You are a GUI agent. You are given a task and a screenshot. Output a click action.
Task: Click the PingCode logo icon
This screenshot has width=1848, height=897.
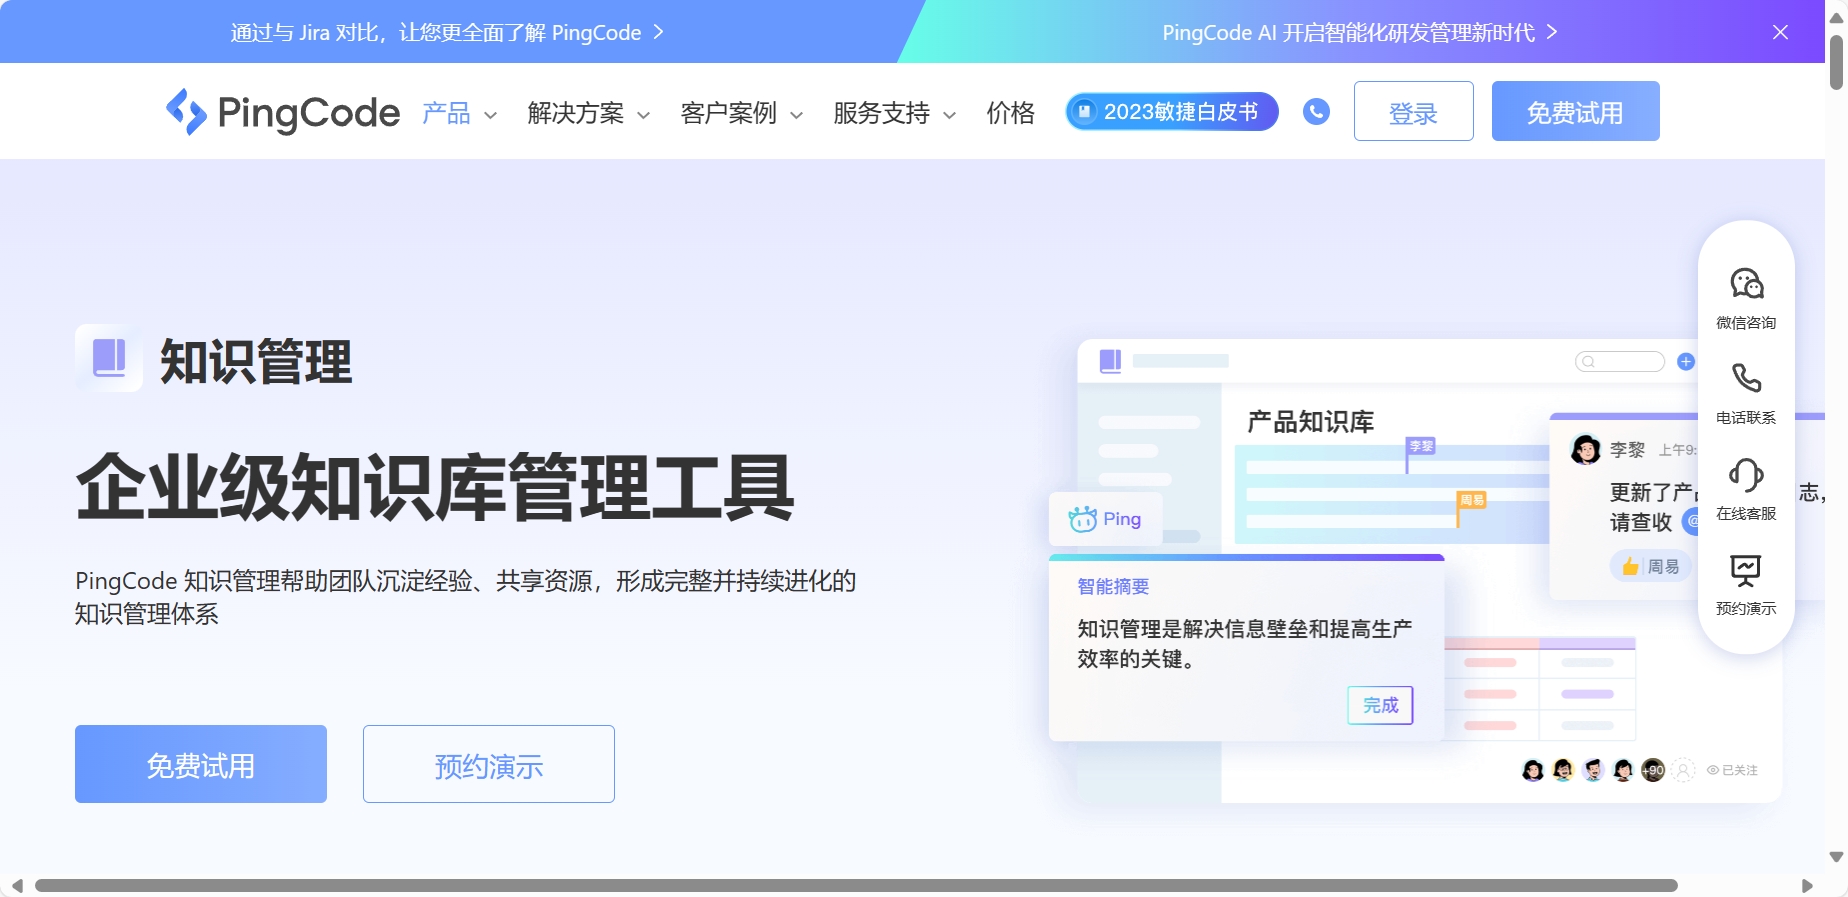(186, 112)
